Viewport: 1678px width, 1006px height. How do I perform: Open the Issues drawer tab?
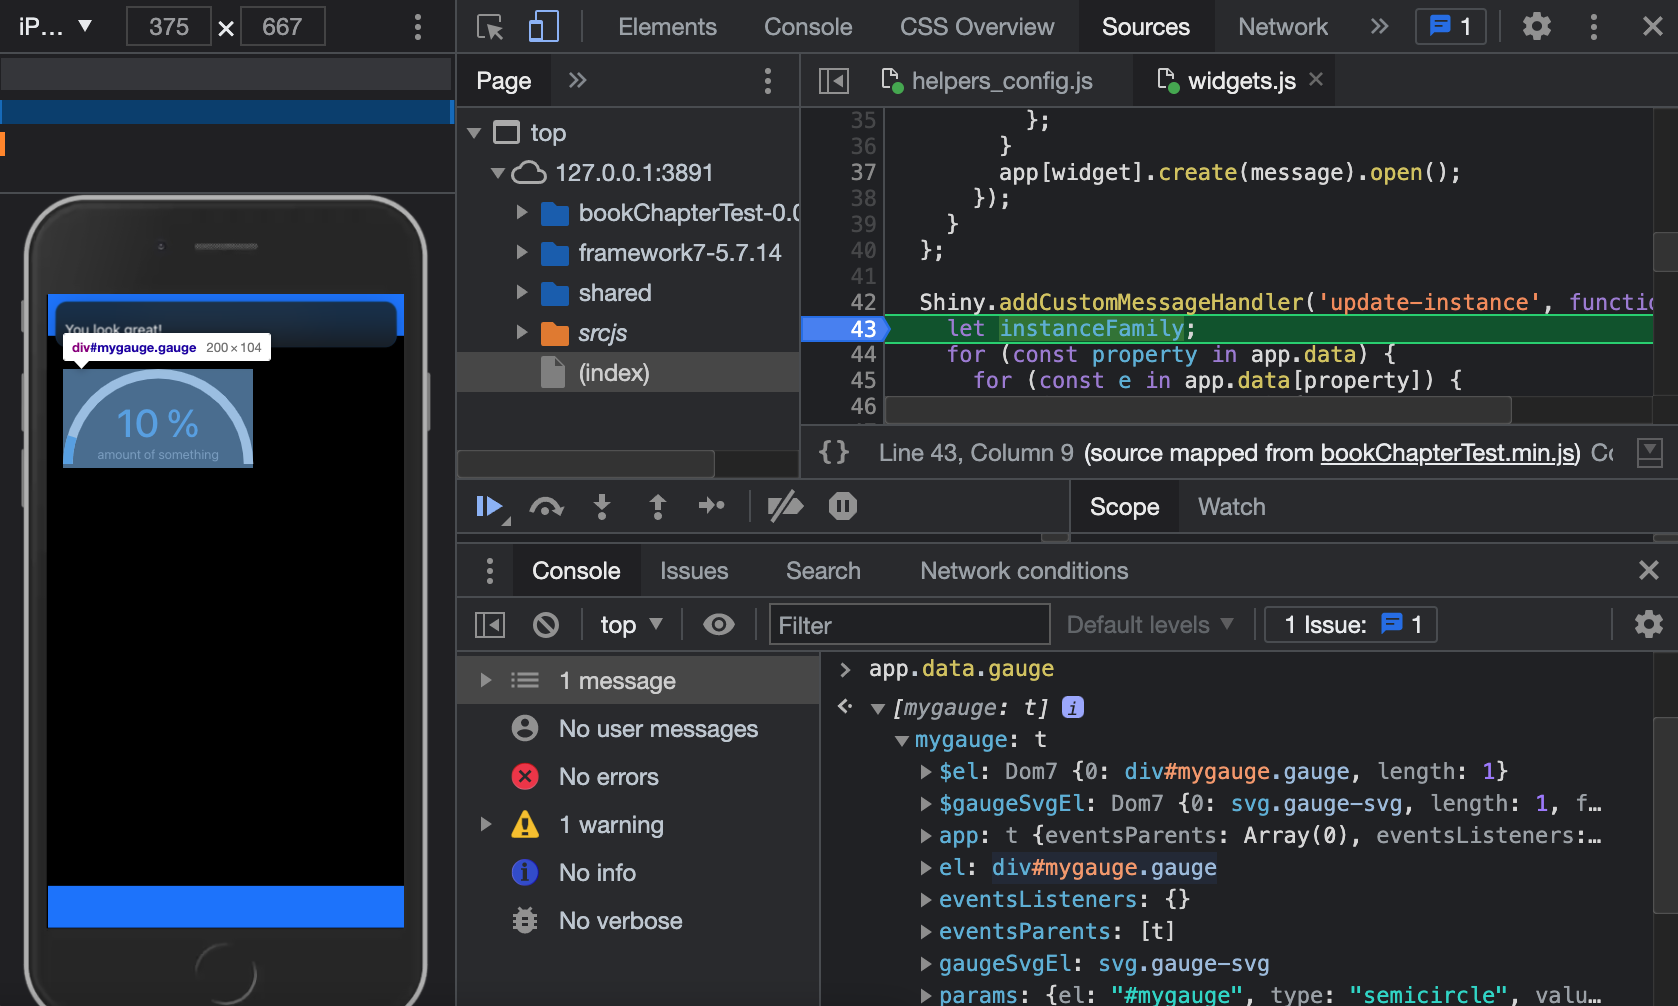coord(694,571)
